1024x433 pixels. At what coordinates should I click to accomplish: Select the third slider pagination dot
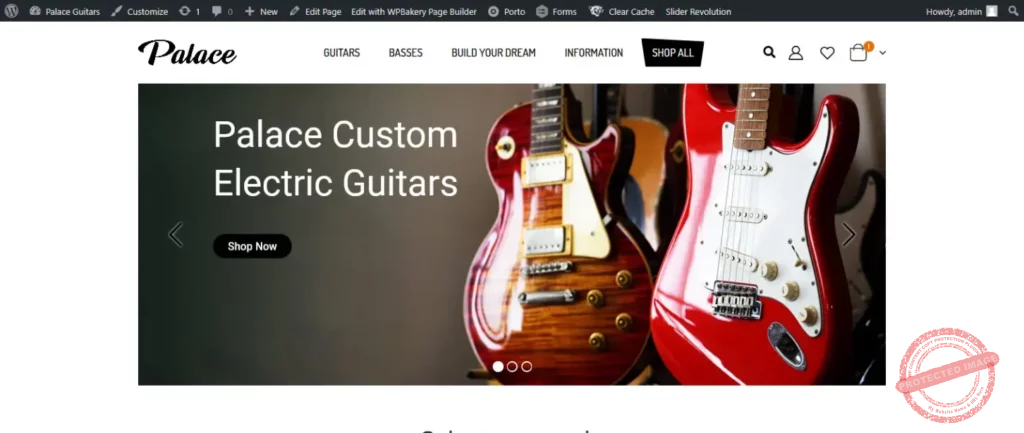pos(526,366)
